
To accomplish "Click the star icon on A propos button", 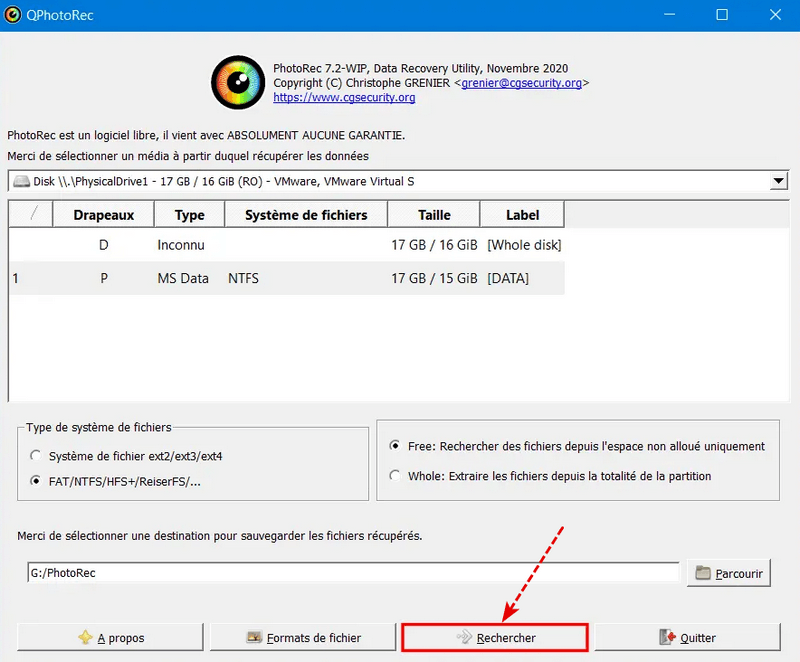I will 85,637.
